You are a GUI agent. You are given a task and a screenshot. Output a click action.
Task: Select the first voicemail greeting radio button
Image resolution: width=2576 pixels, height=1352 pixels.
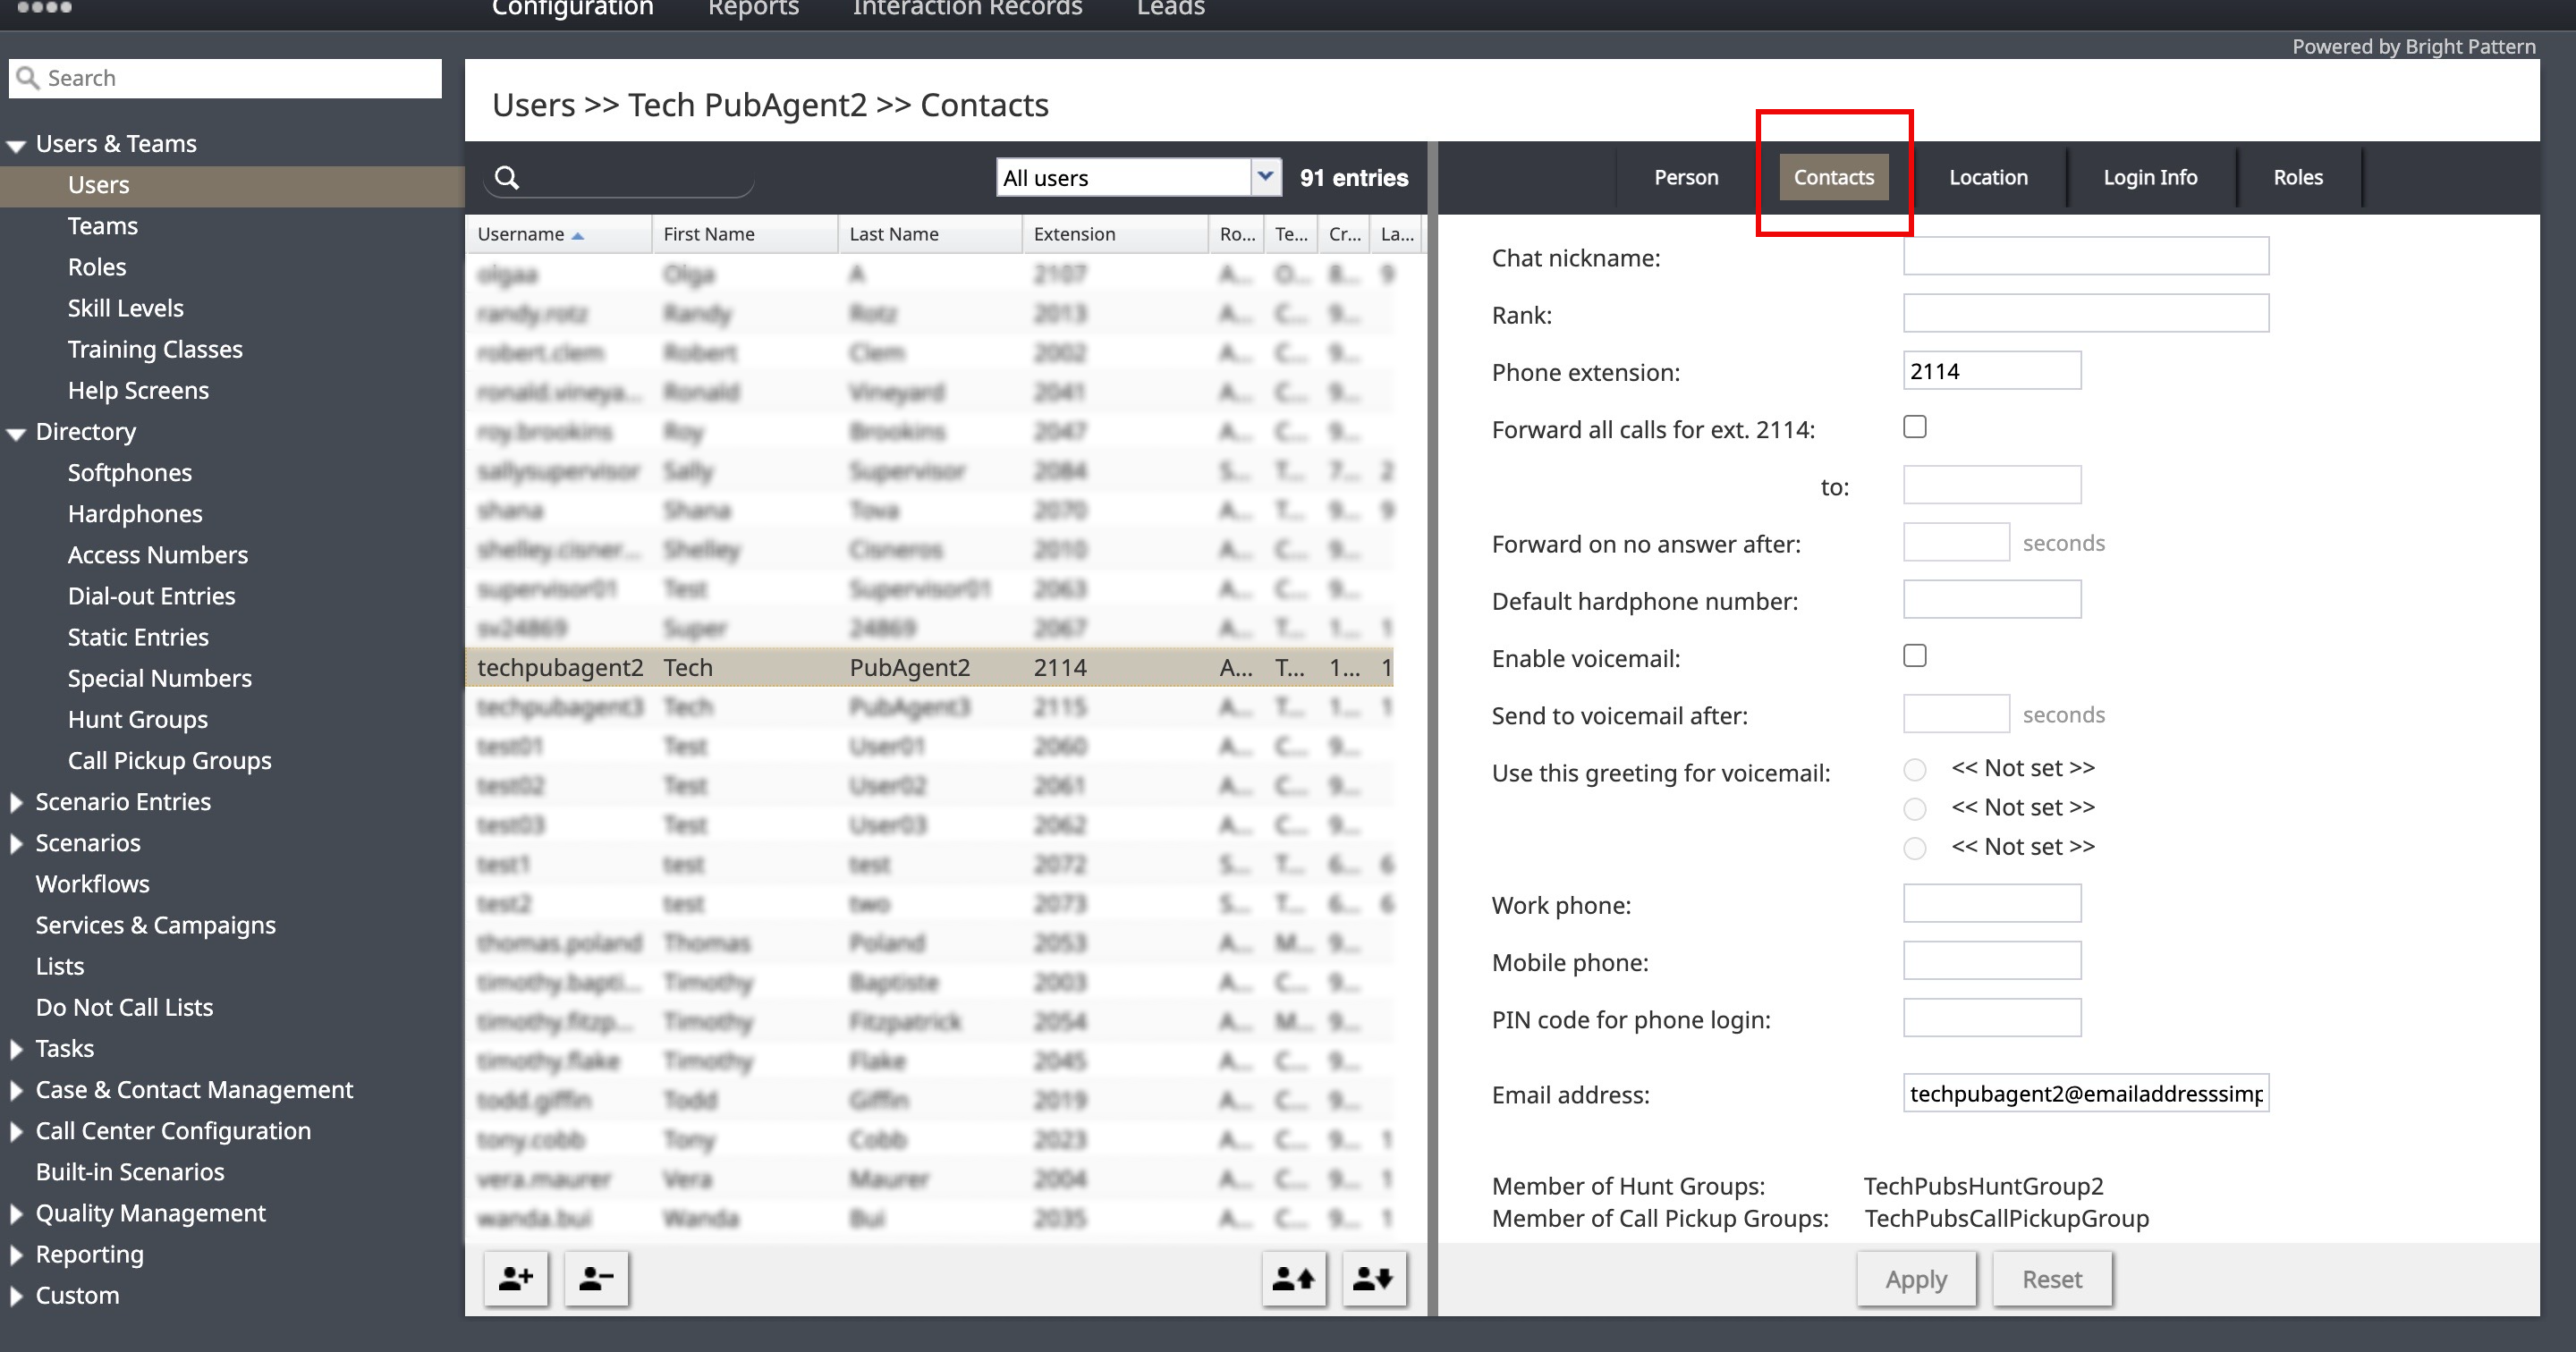point(1914,769)
